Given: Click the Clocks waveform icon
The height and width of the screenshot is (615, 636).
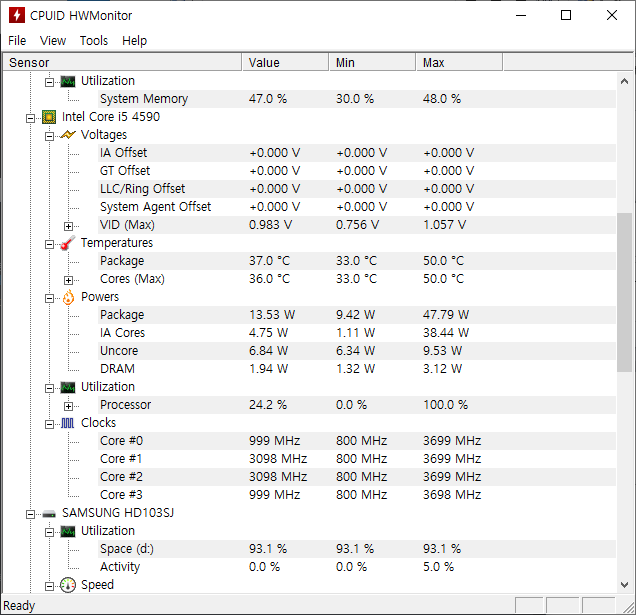Looking at the screenshot, I should 68,423.
